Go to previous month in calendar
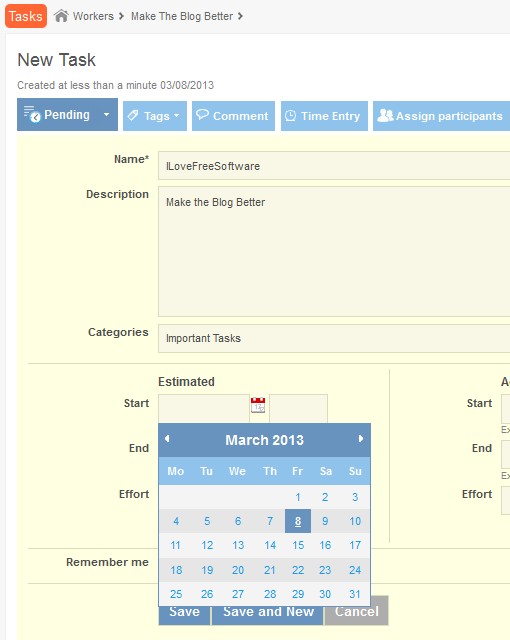This screenshot has width=510, height=640. click(x=167, y=439)
